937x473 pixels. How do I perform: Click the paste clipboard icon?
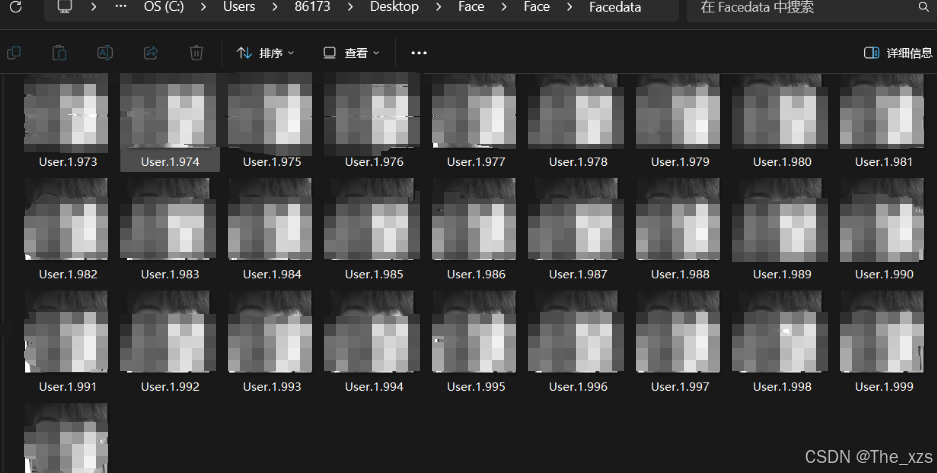point(59,53)
